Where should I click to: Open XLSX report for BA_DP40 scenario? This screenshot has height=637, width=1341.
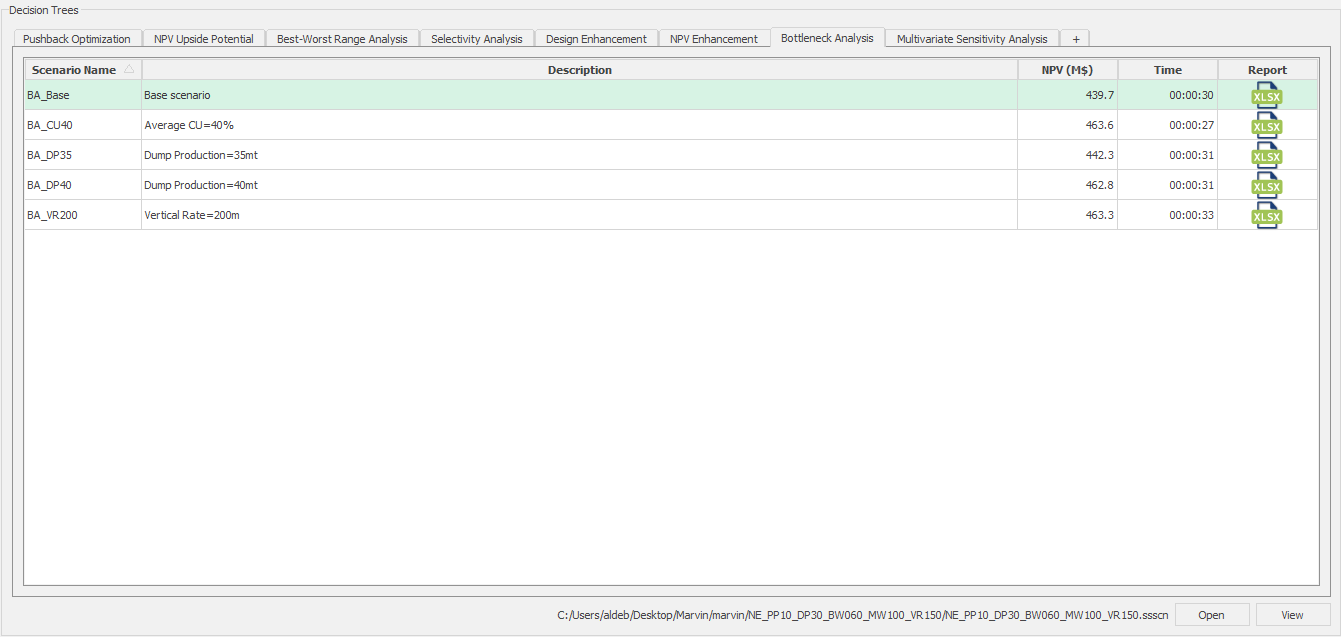point(1267,185)
